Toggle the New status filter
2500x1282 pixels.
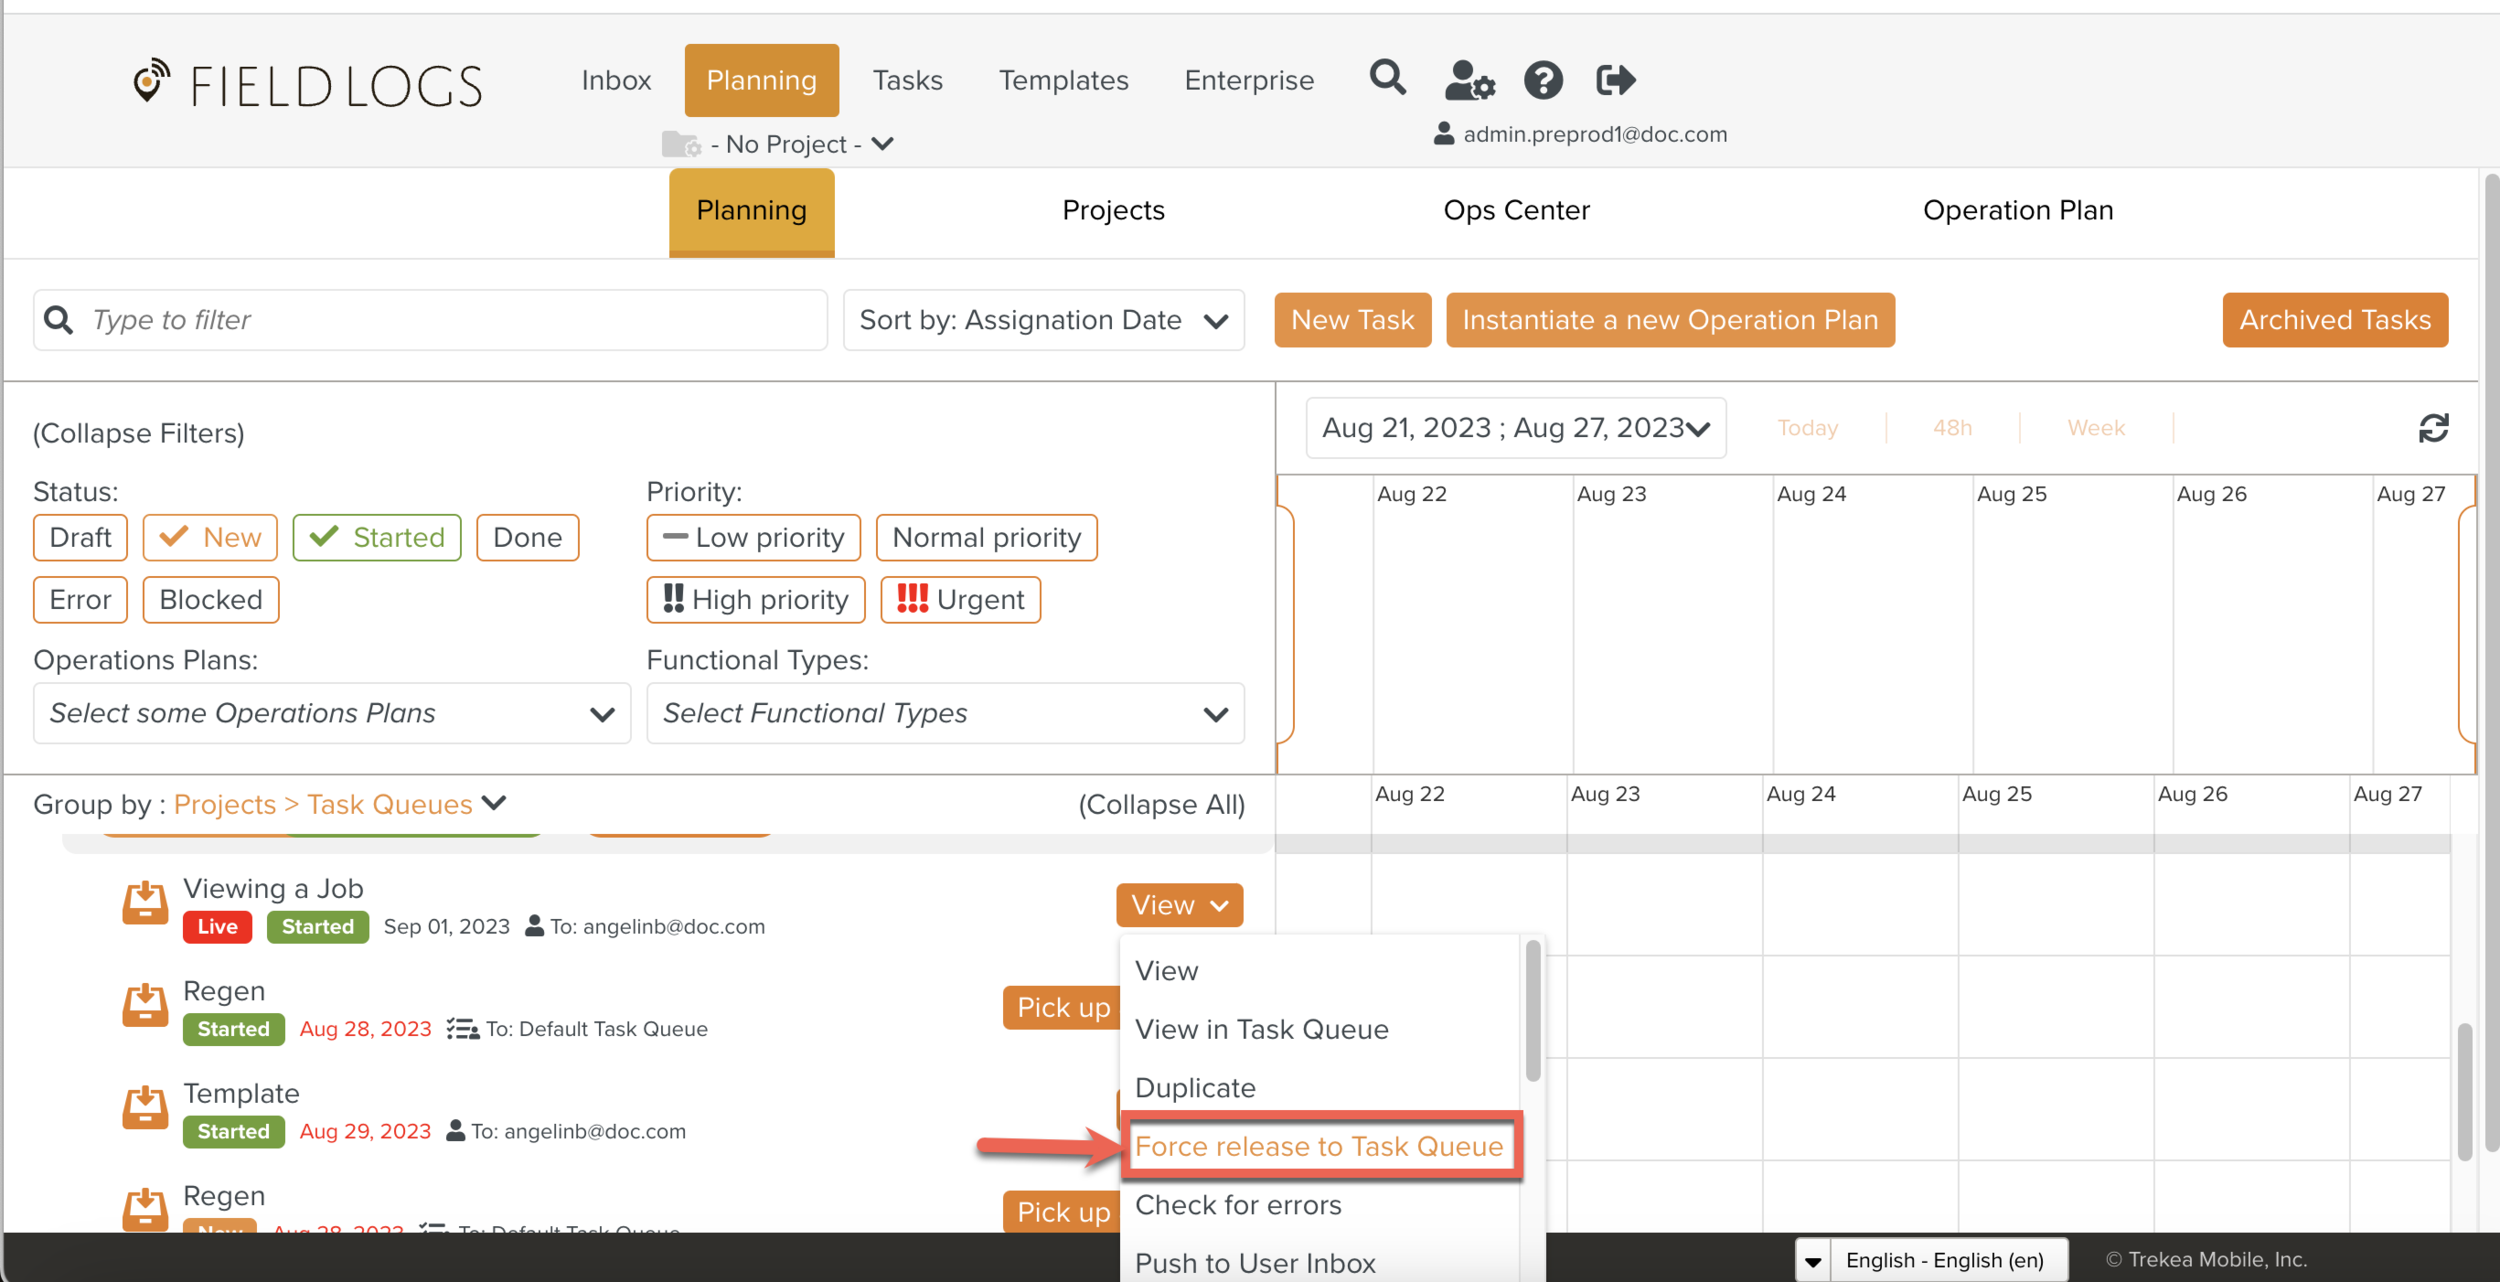tap(210, 538)
